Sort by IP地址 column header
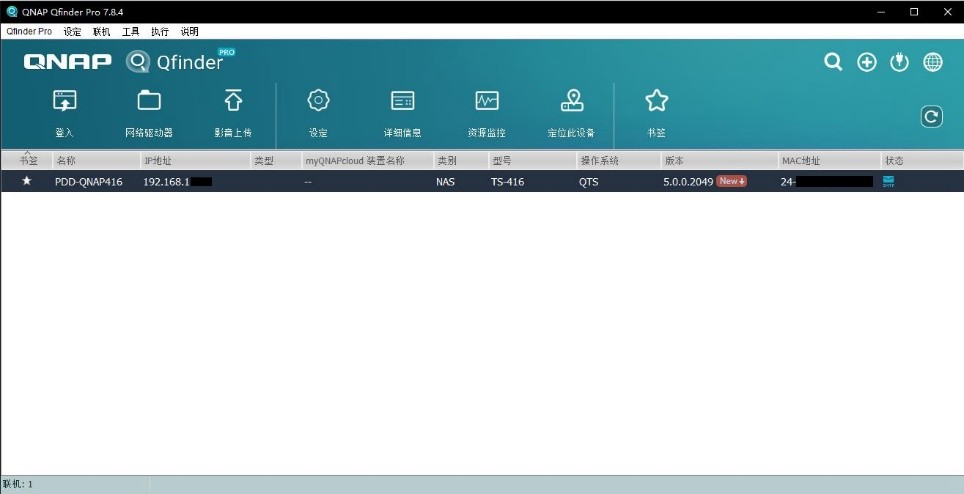 [196, 160]
